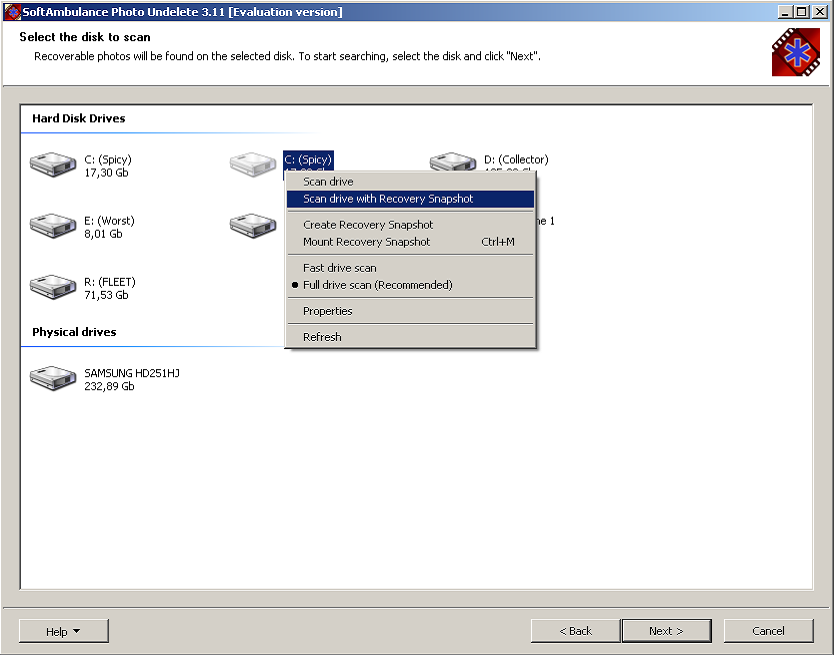The width and height of the screenshot is (838, 655).
Task: Switch to Fast drive scan mode
Action: pyautogui.click(x=410, y=268)
